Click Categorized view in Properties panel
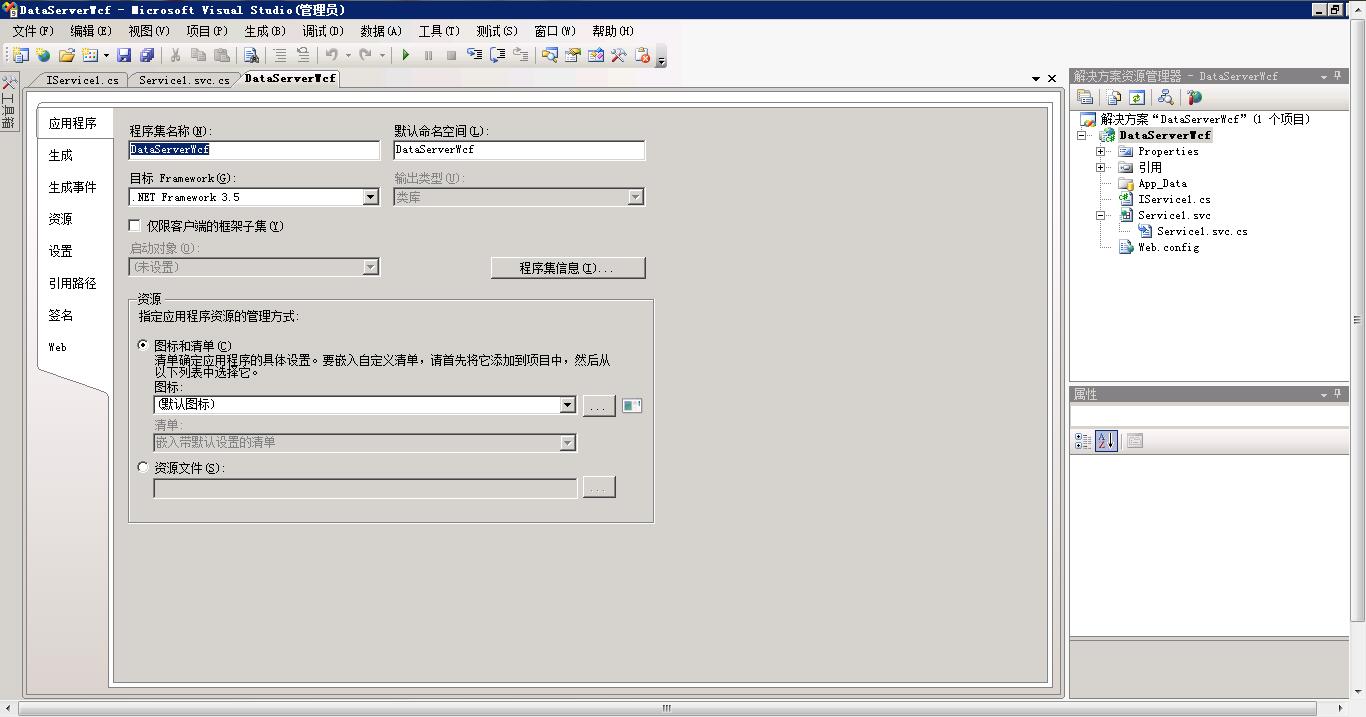The height and width of the screenshot is (717, 1366). pyautogui.click(x=1083, y=441)
